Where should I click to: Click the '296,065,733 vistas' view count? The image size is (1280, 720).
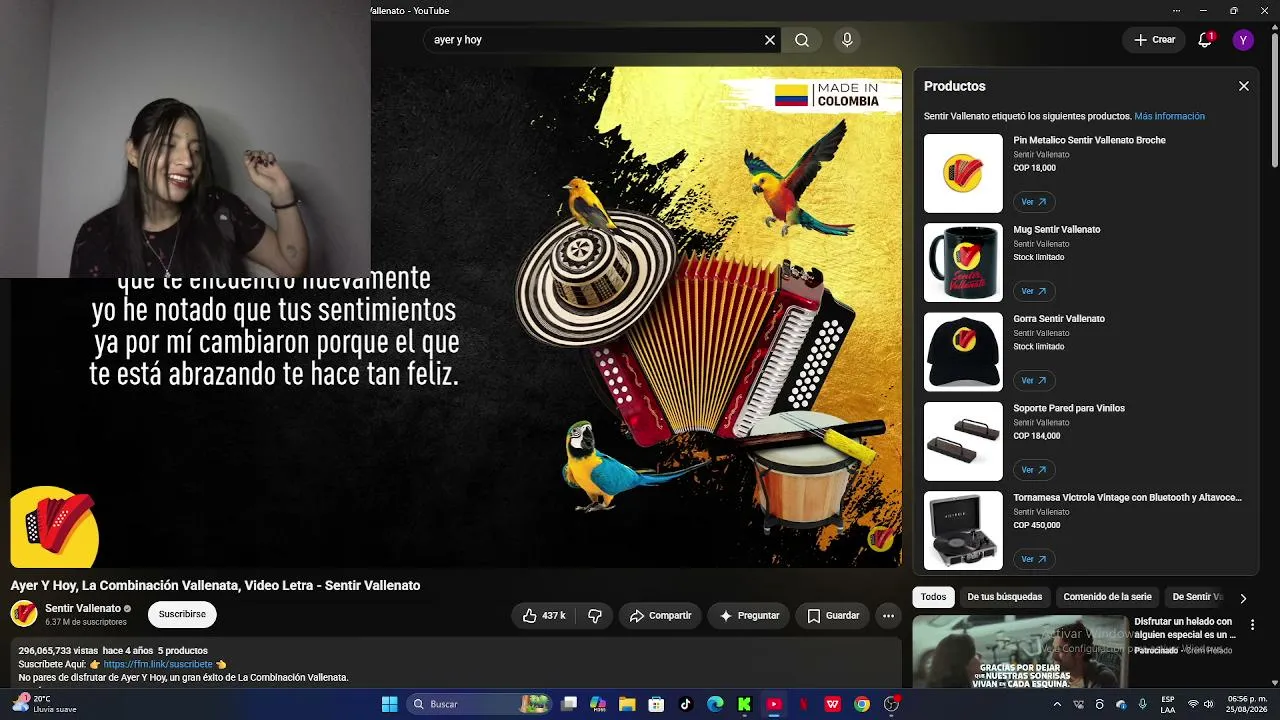pos(57,650)
